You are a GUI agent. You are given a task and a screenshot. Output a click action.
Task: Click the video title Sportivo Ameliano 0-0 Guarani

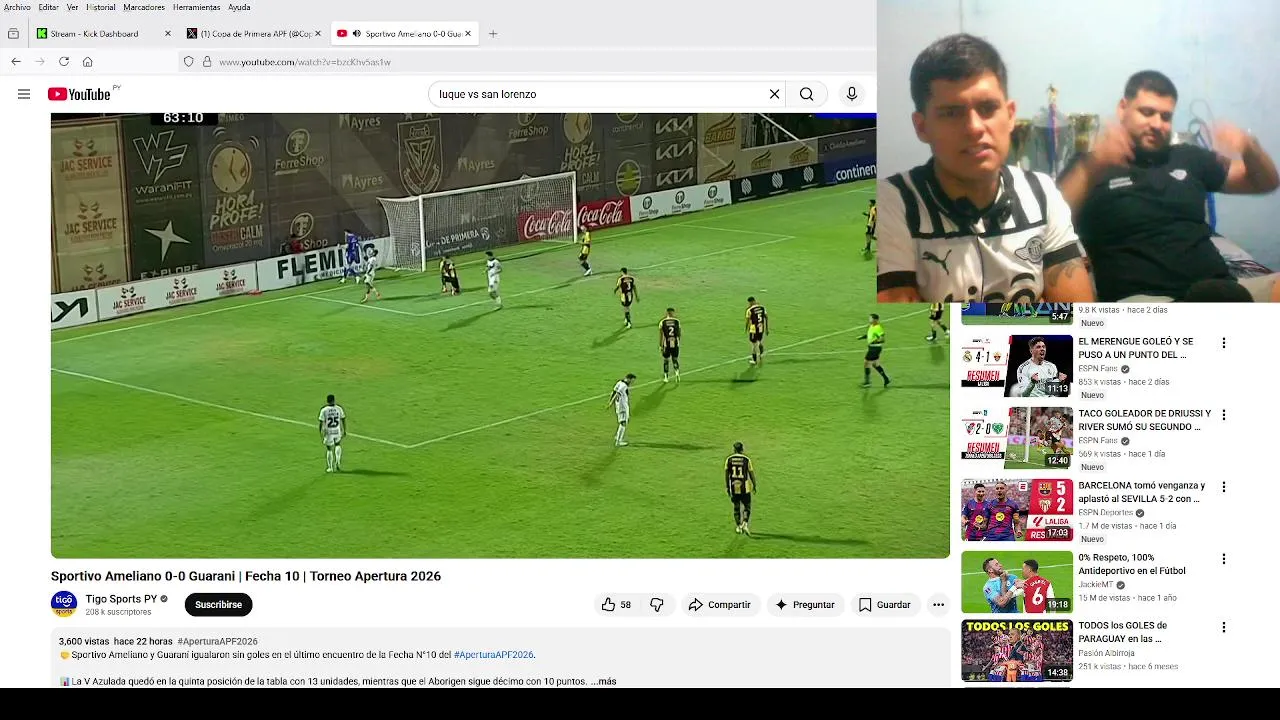[x=246, y=576]
